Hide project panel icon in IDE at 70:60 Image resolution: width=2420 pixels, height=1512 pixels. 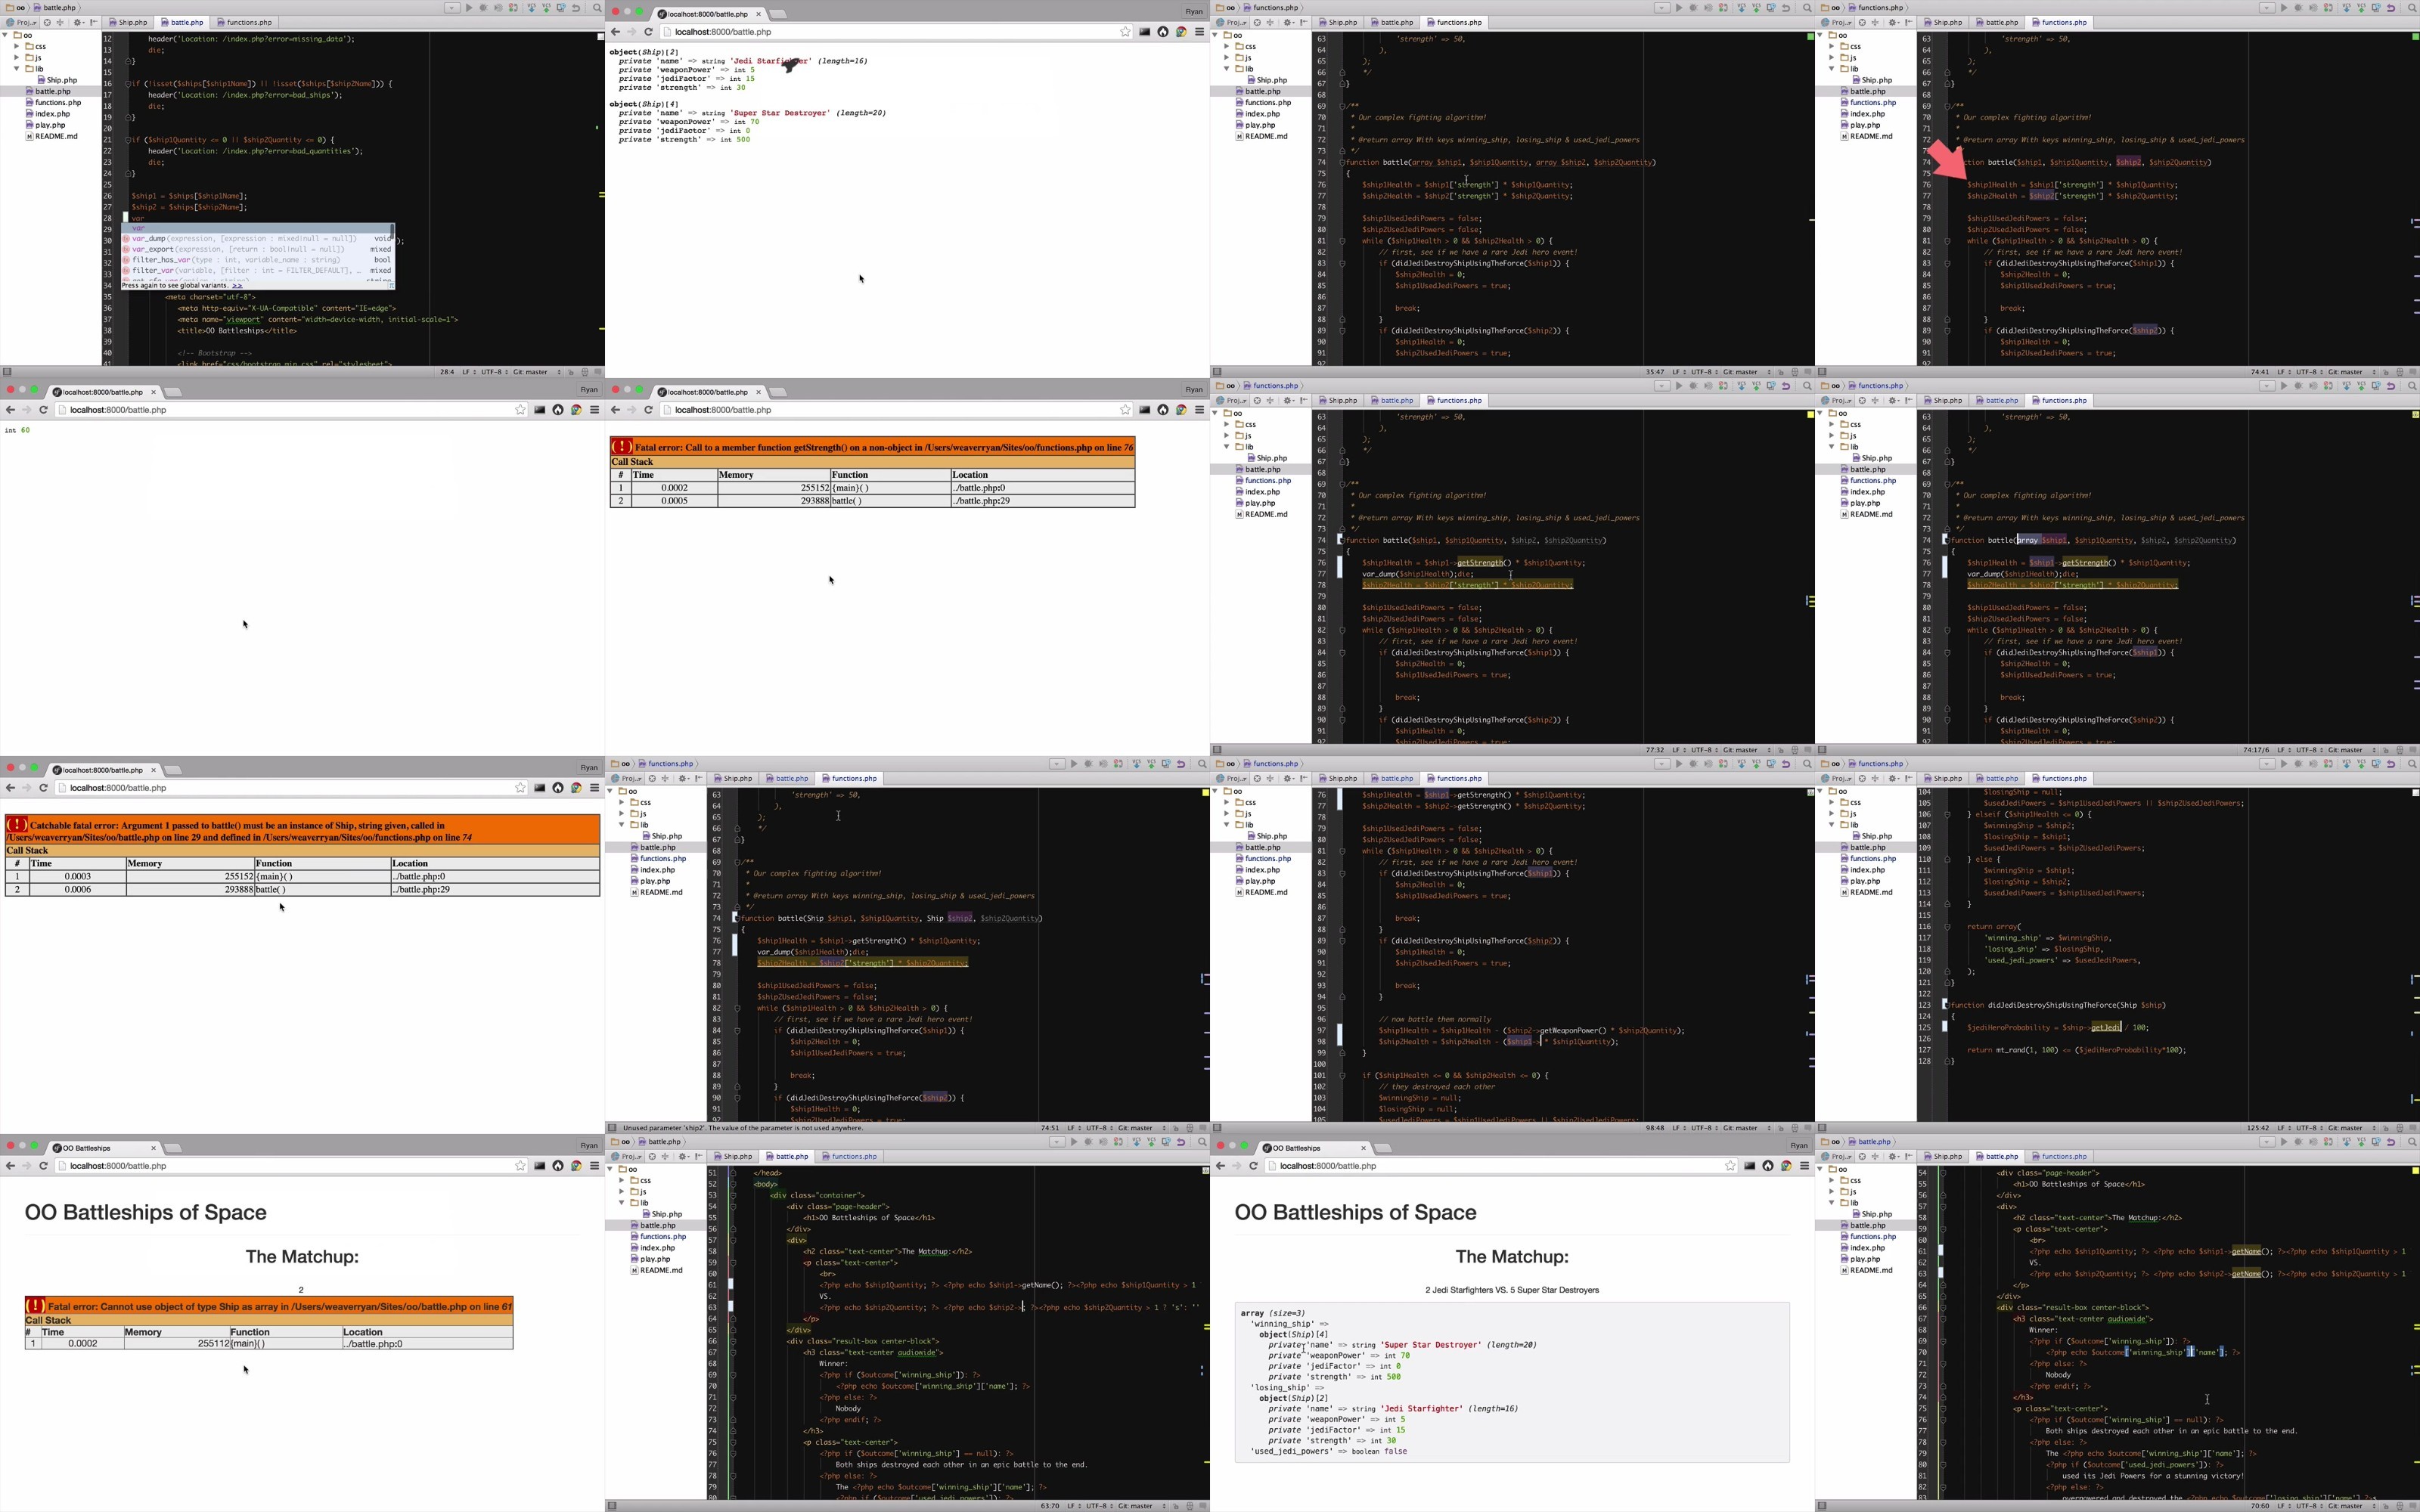tap(1909, 1157)
